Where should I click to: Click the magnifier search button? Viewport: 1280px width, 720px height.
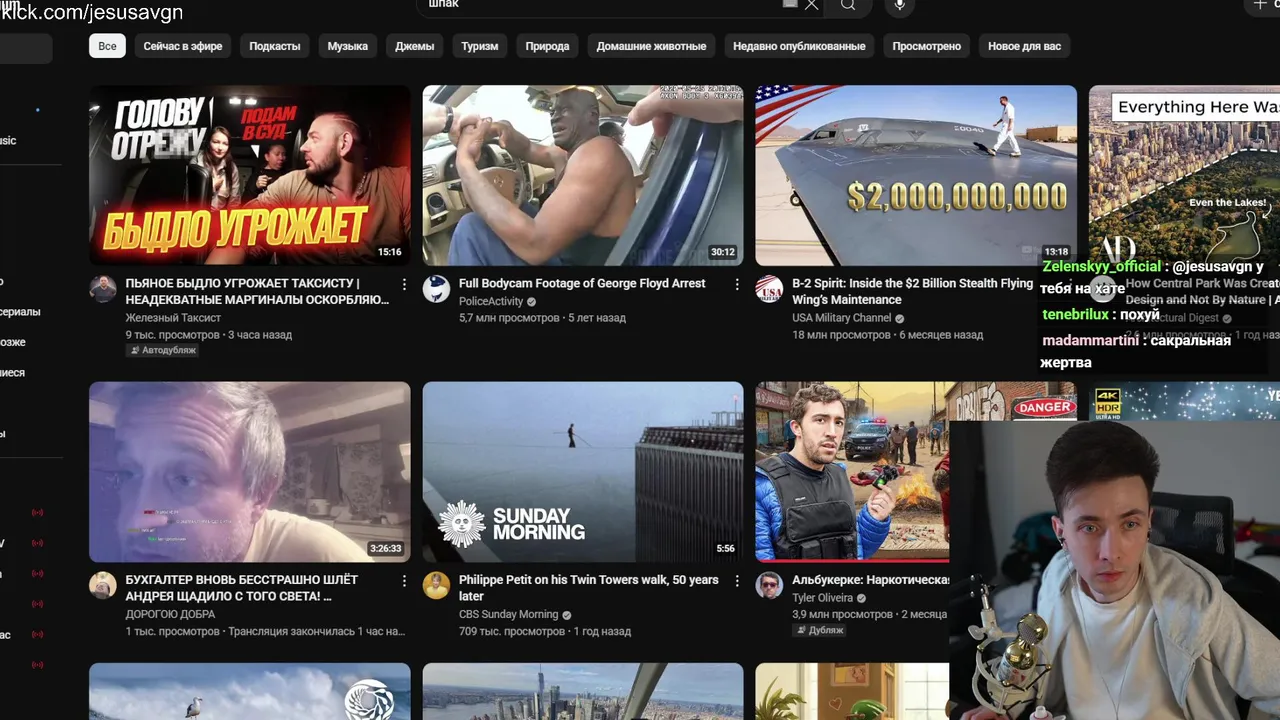pos(847,5)
